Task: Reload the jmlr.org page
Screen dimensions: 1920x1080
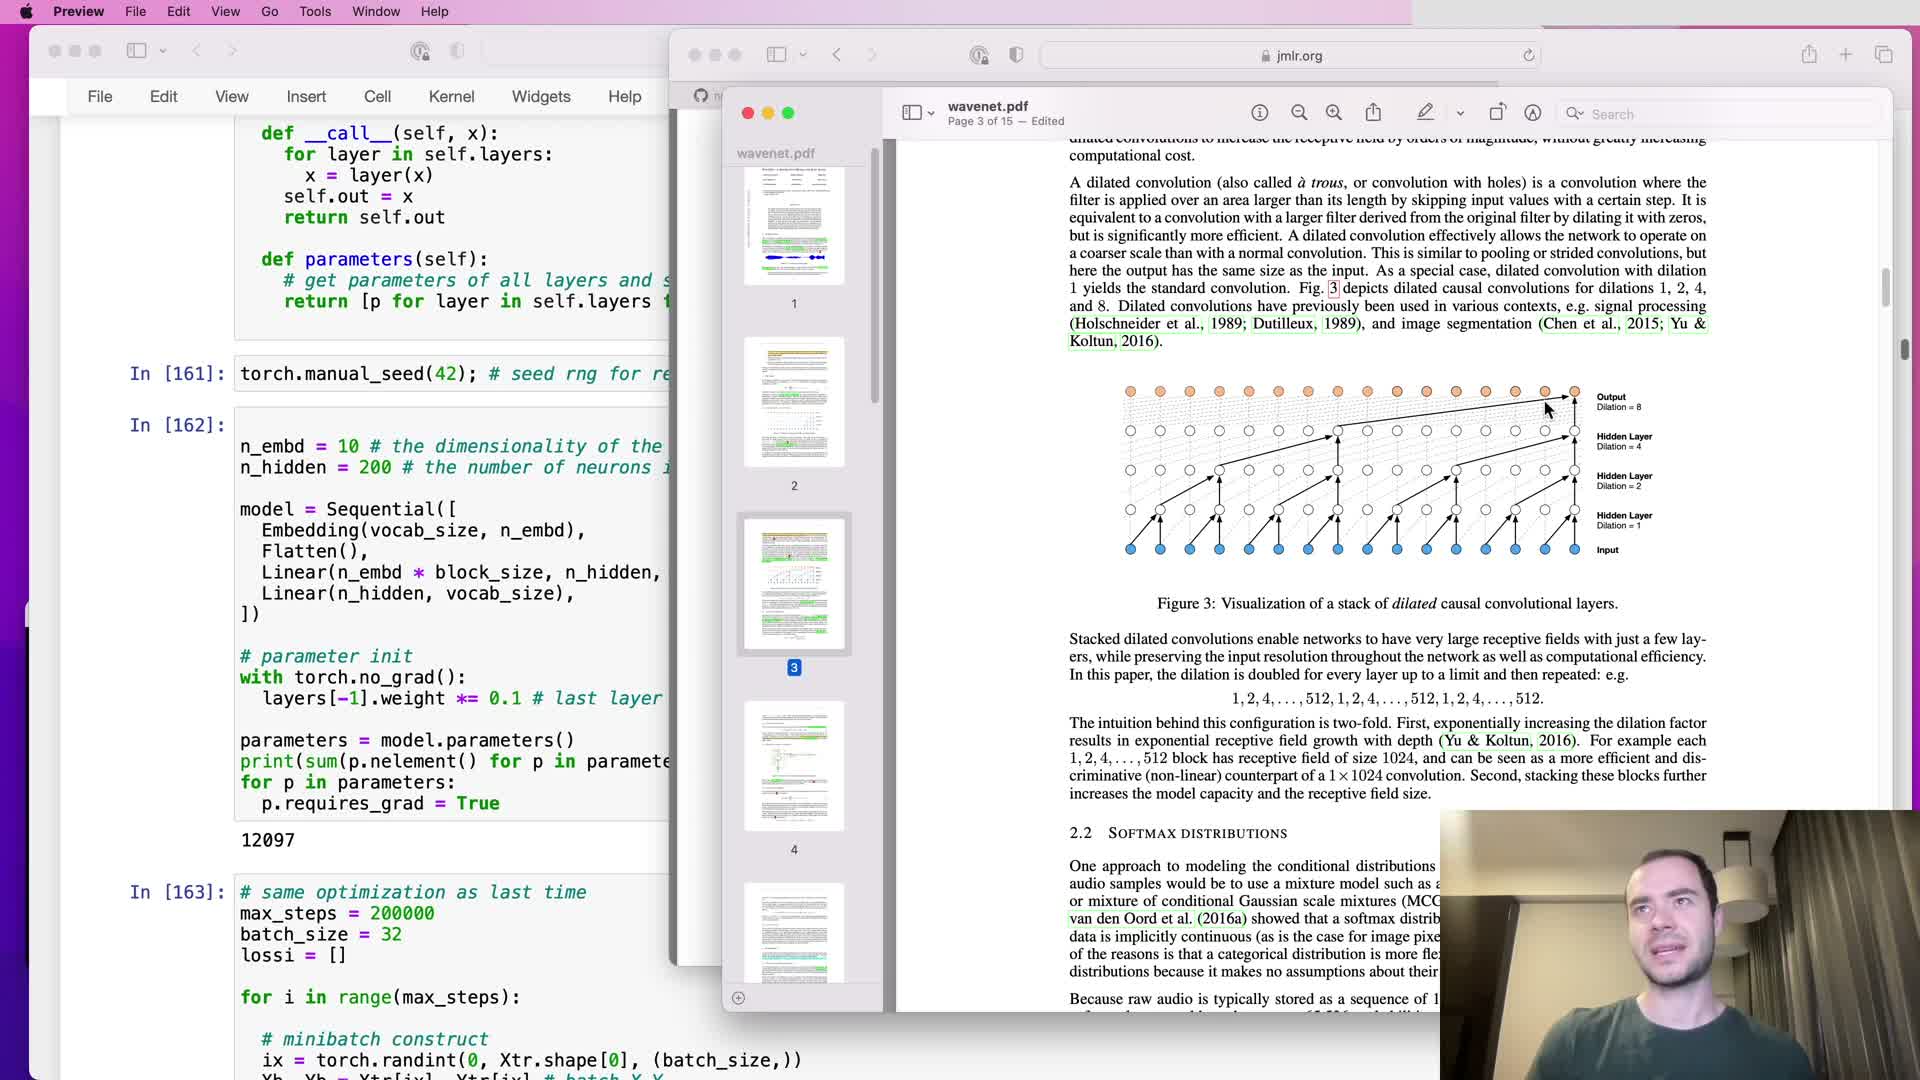Action: coord(1528,56)
